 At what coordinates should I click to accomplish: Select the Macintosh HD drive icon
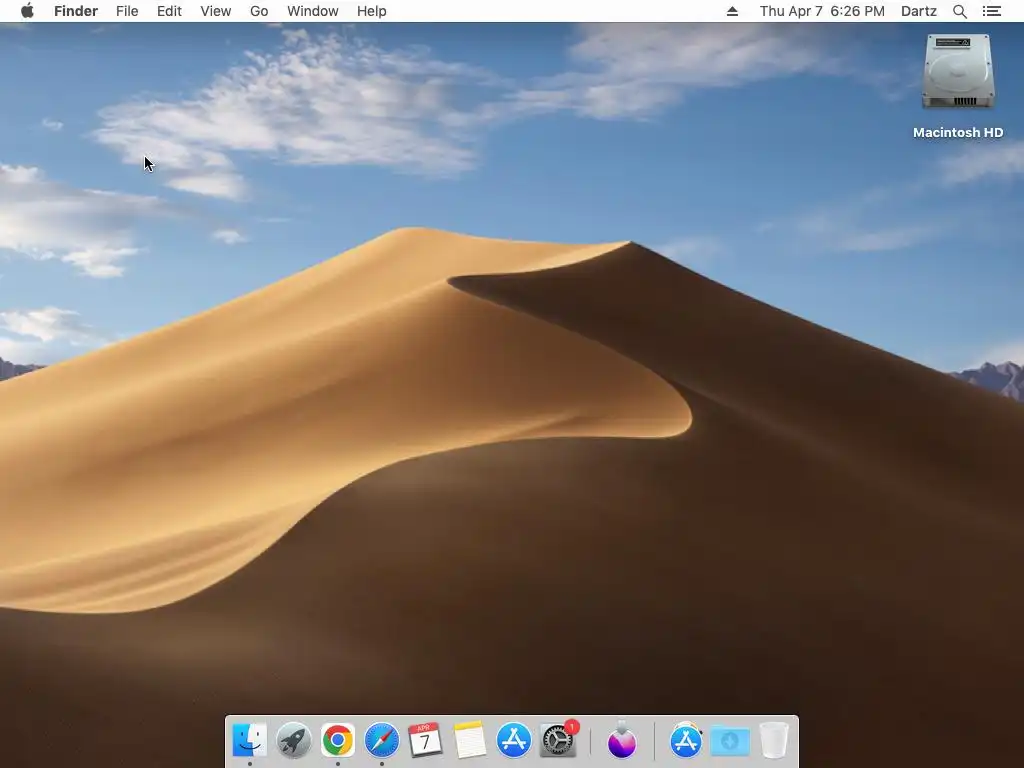pyautogui.click(x=958, y=72)
